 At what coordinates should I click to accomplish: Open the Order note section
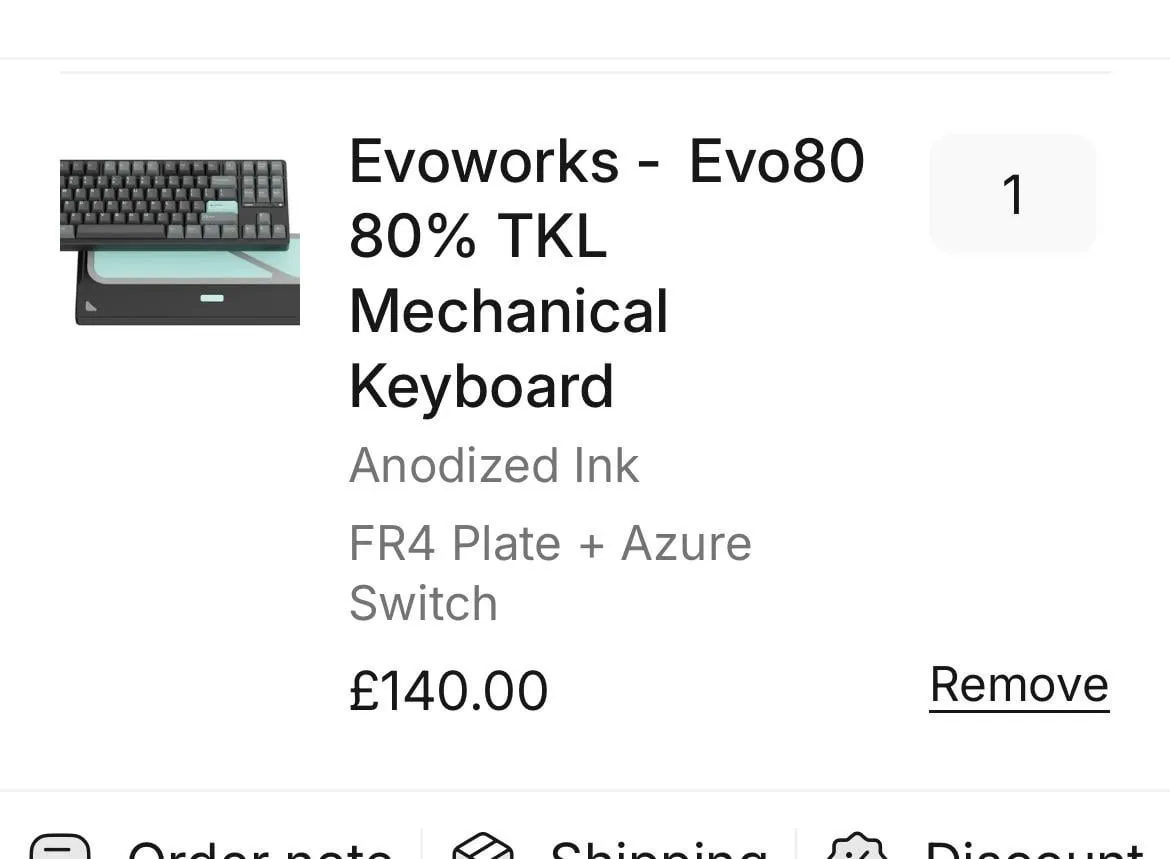point(258,850)
